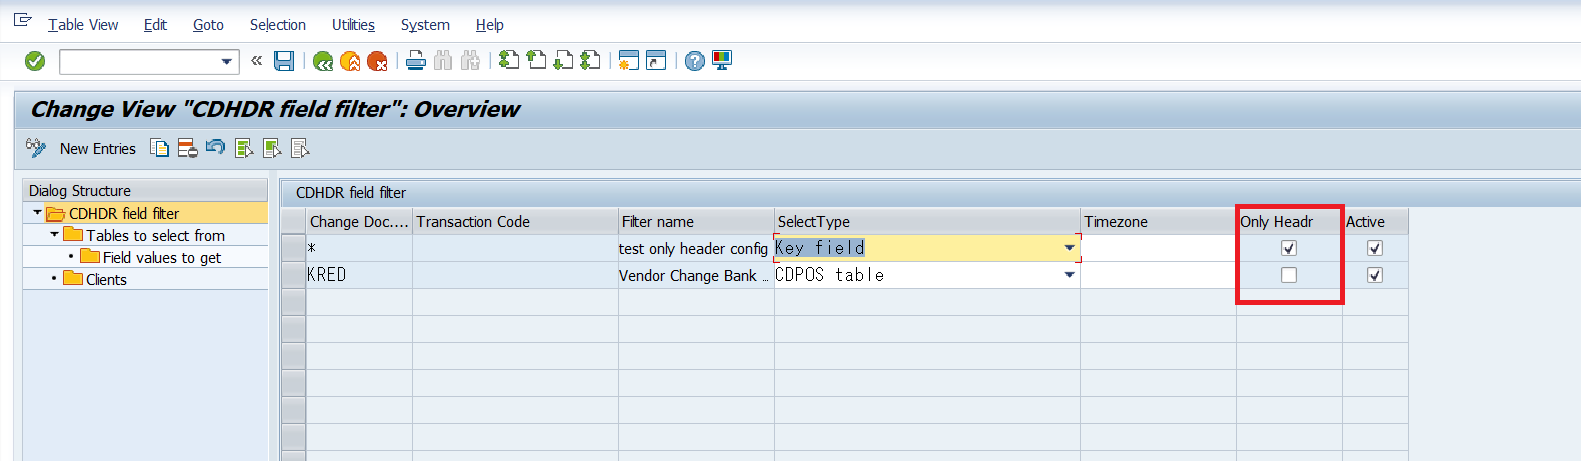Click the Undo Change arrow icon
This screenshot has height=461, width=1581.
point(215,148)
